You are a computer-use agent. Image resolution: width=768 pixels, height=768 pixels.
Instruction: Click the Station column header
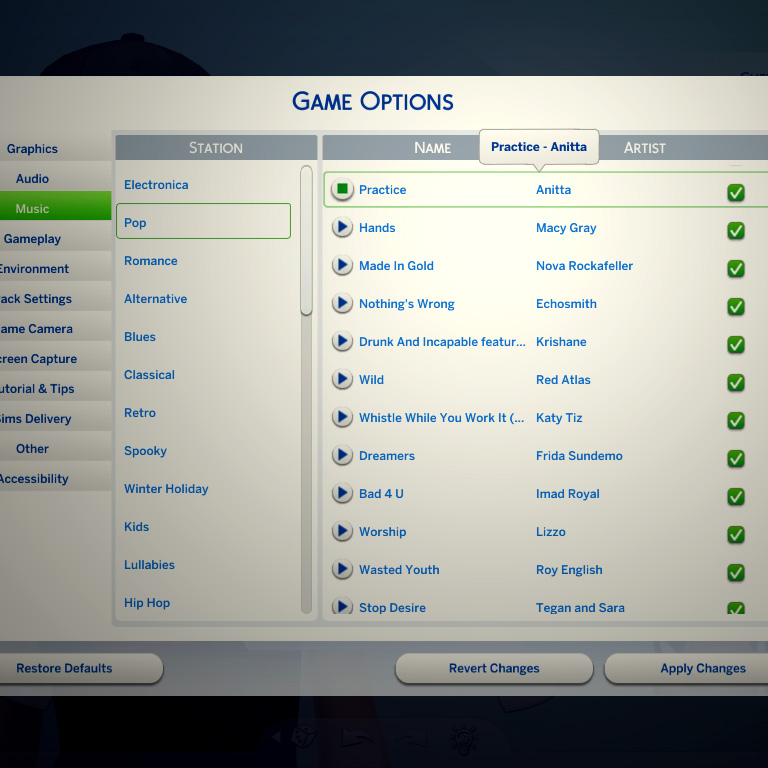click(x=216, y=147)
